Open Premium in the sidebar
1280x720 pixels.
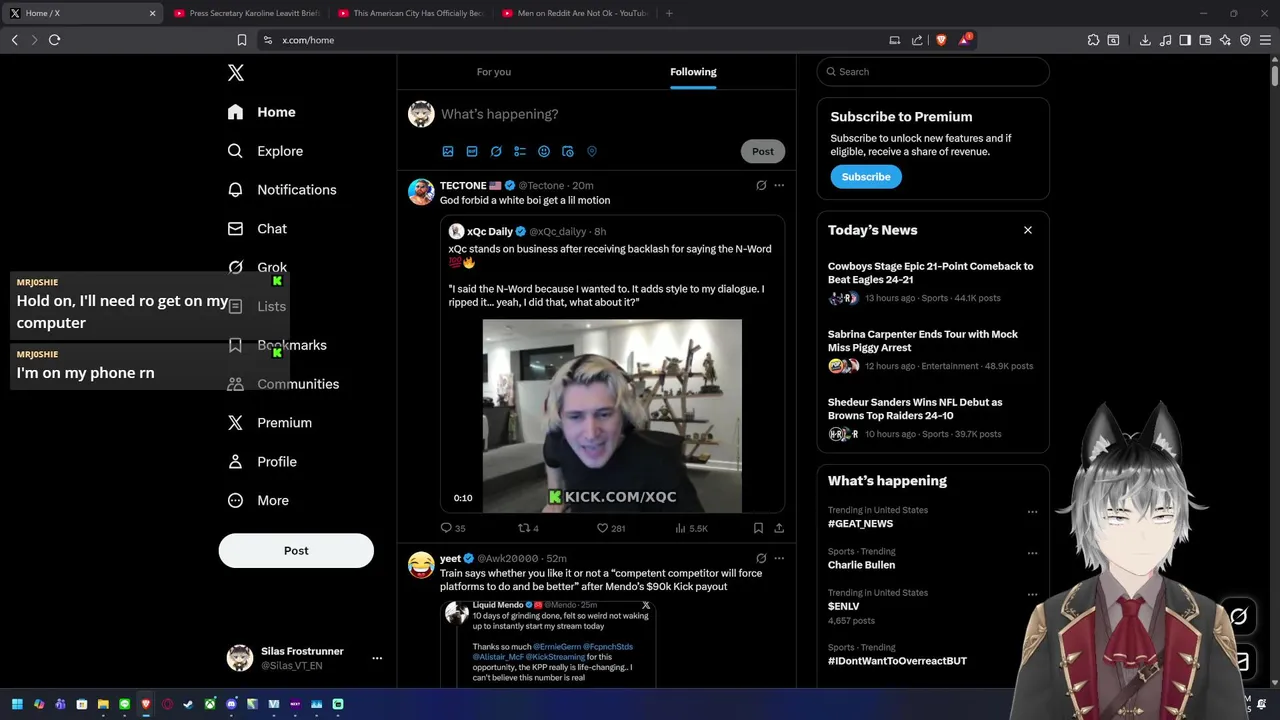pos(271,423)
